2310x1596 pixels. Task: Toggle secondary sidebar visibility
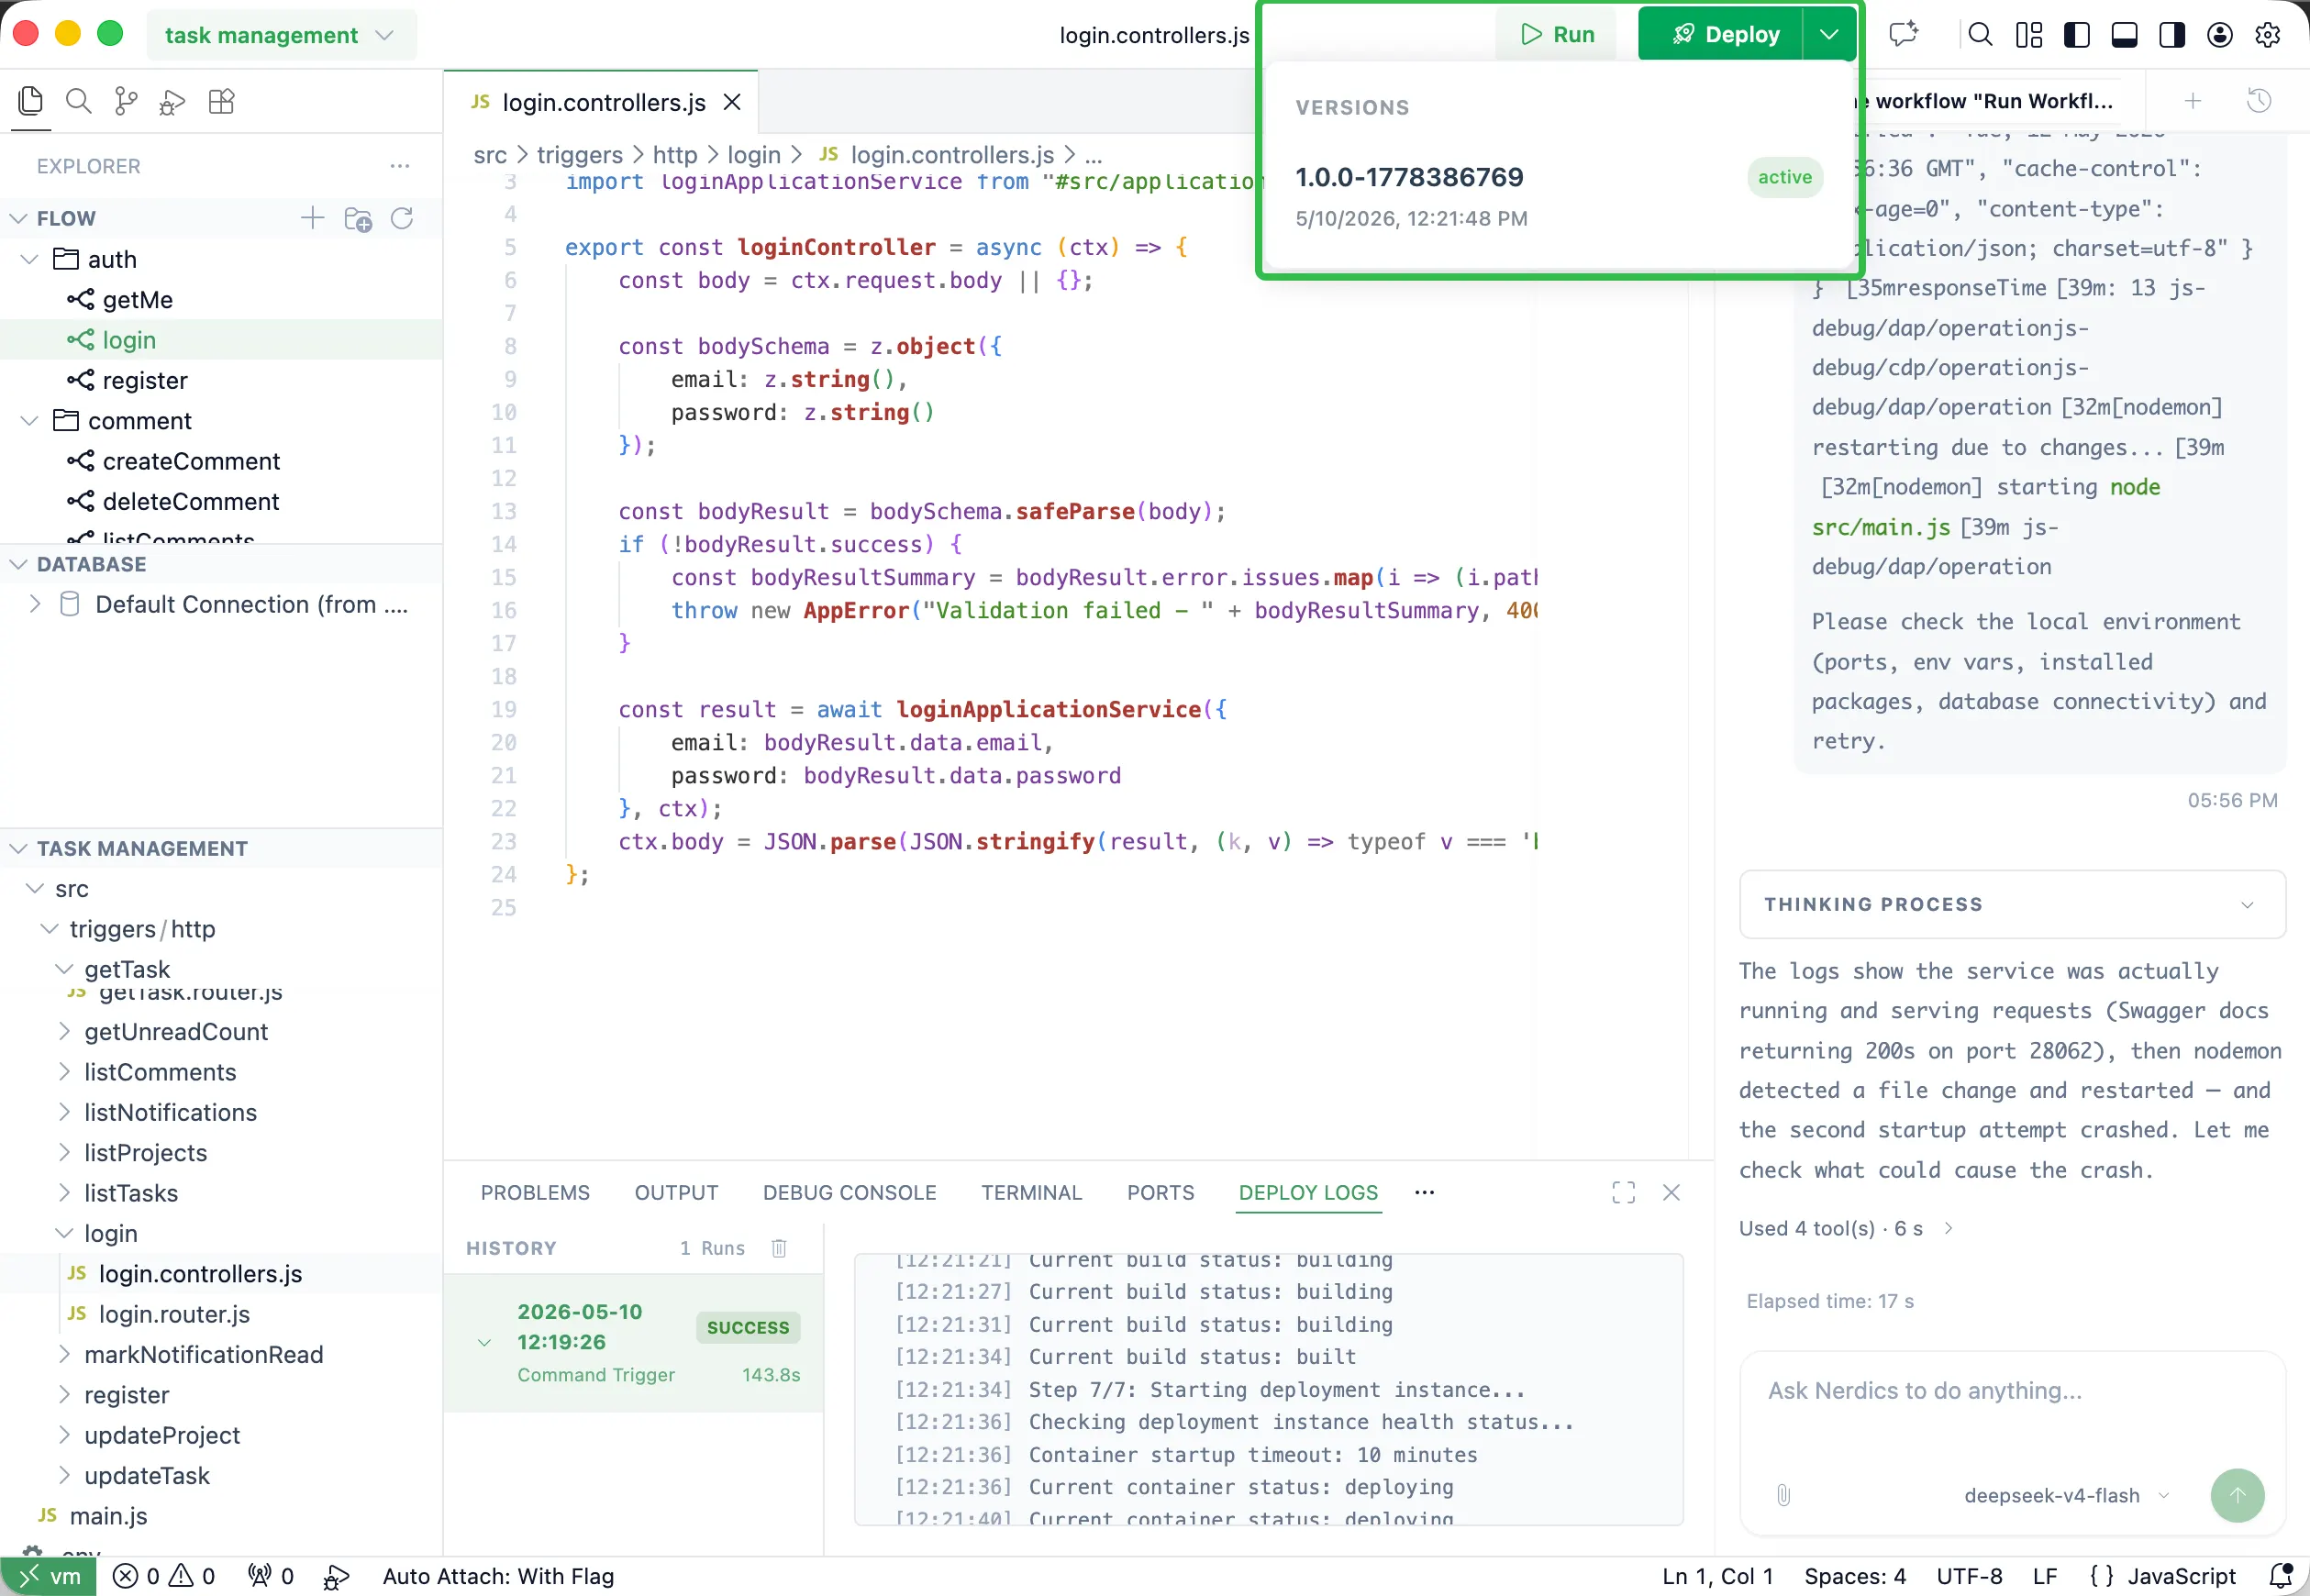[x=2172, y=35]
